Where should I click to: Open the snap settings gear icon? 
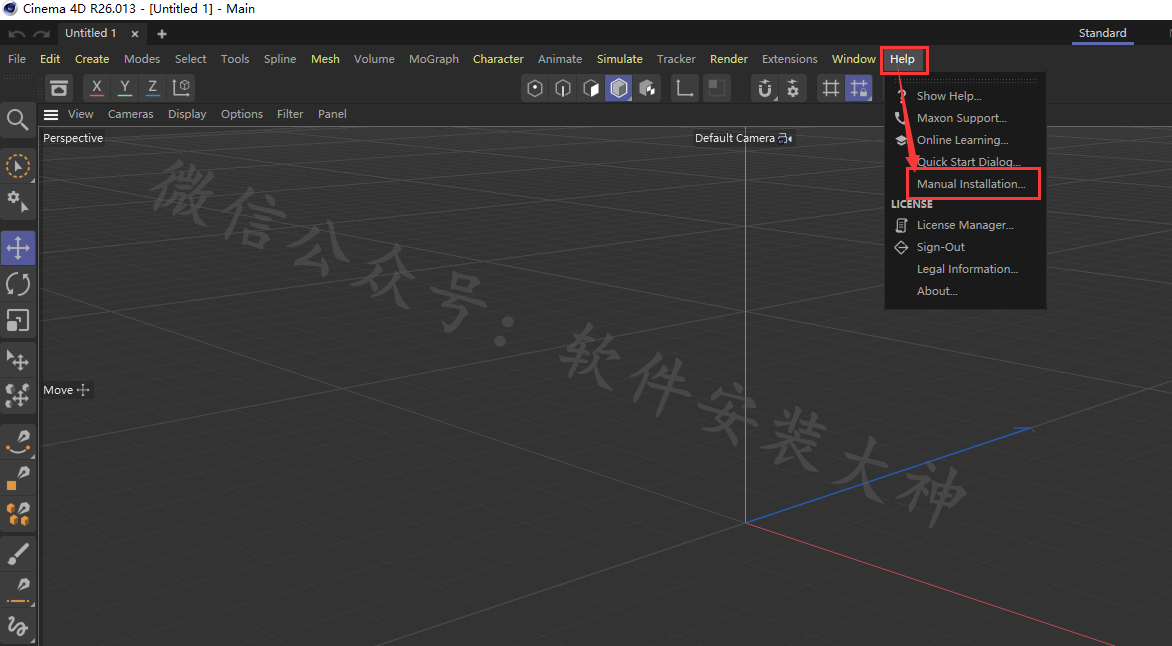coord(793,88)
